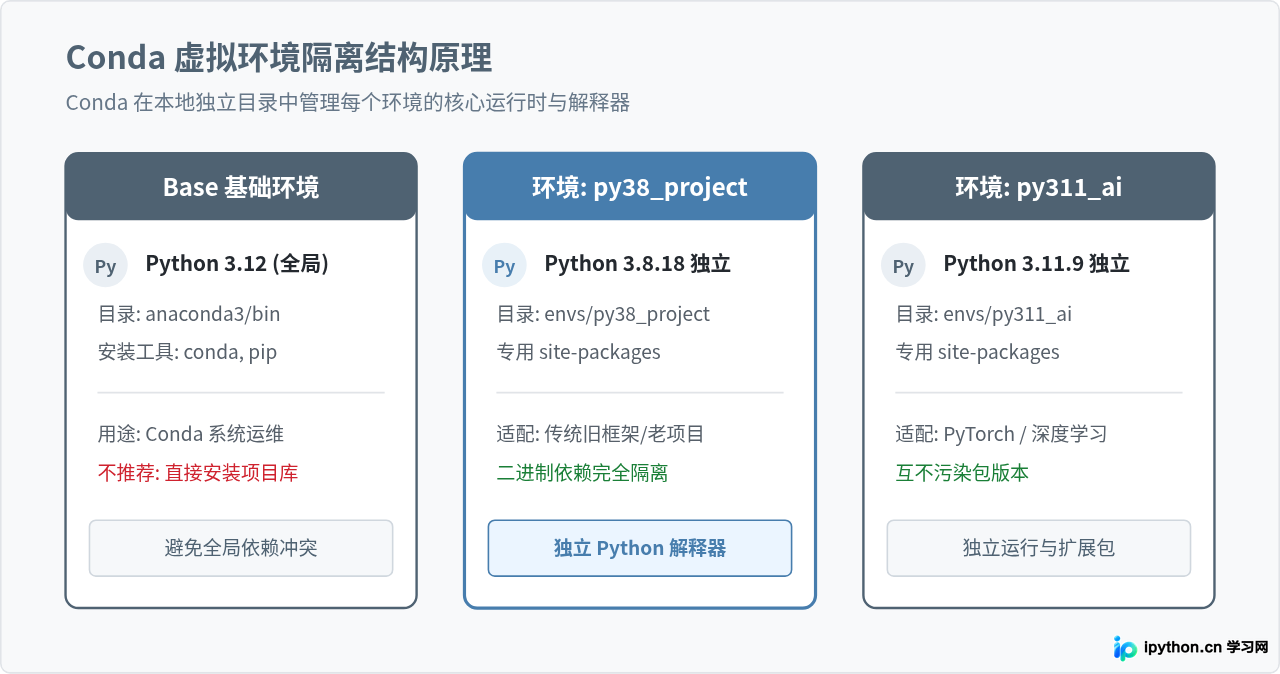Click the Py icon beside Python 3.8.18
Image resolution: width=1280 pixels, height=674 pixels.
[x=504, y=266]
